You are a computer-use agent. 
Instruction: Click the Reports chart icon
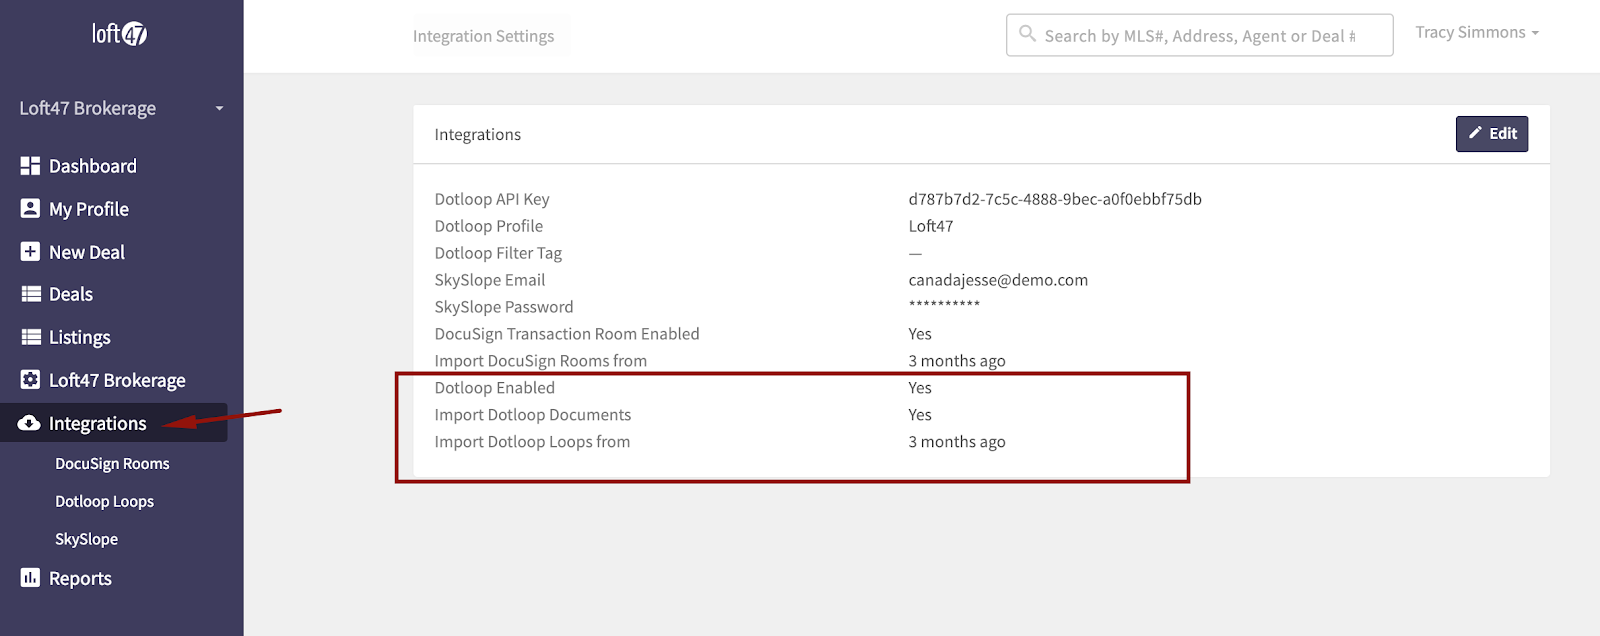point(30,578)
